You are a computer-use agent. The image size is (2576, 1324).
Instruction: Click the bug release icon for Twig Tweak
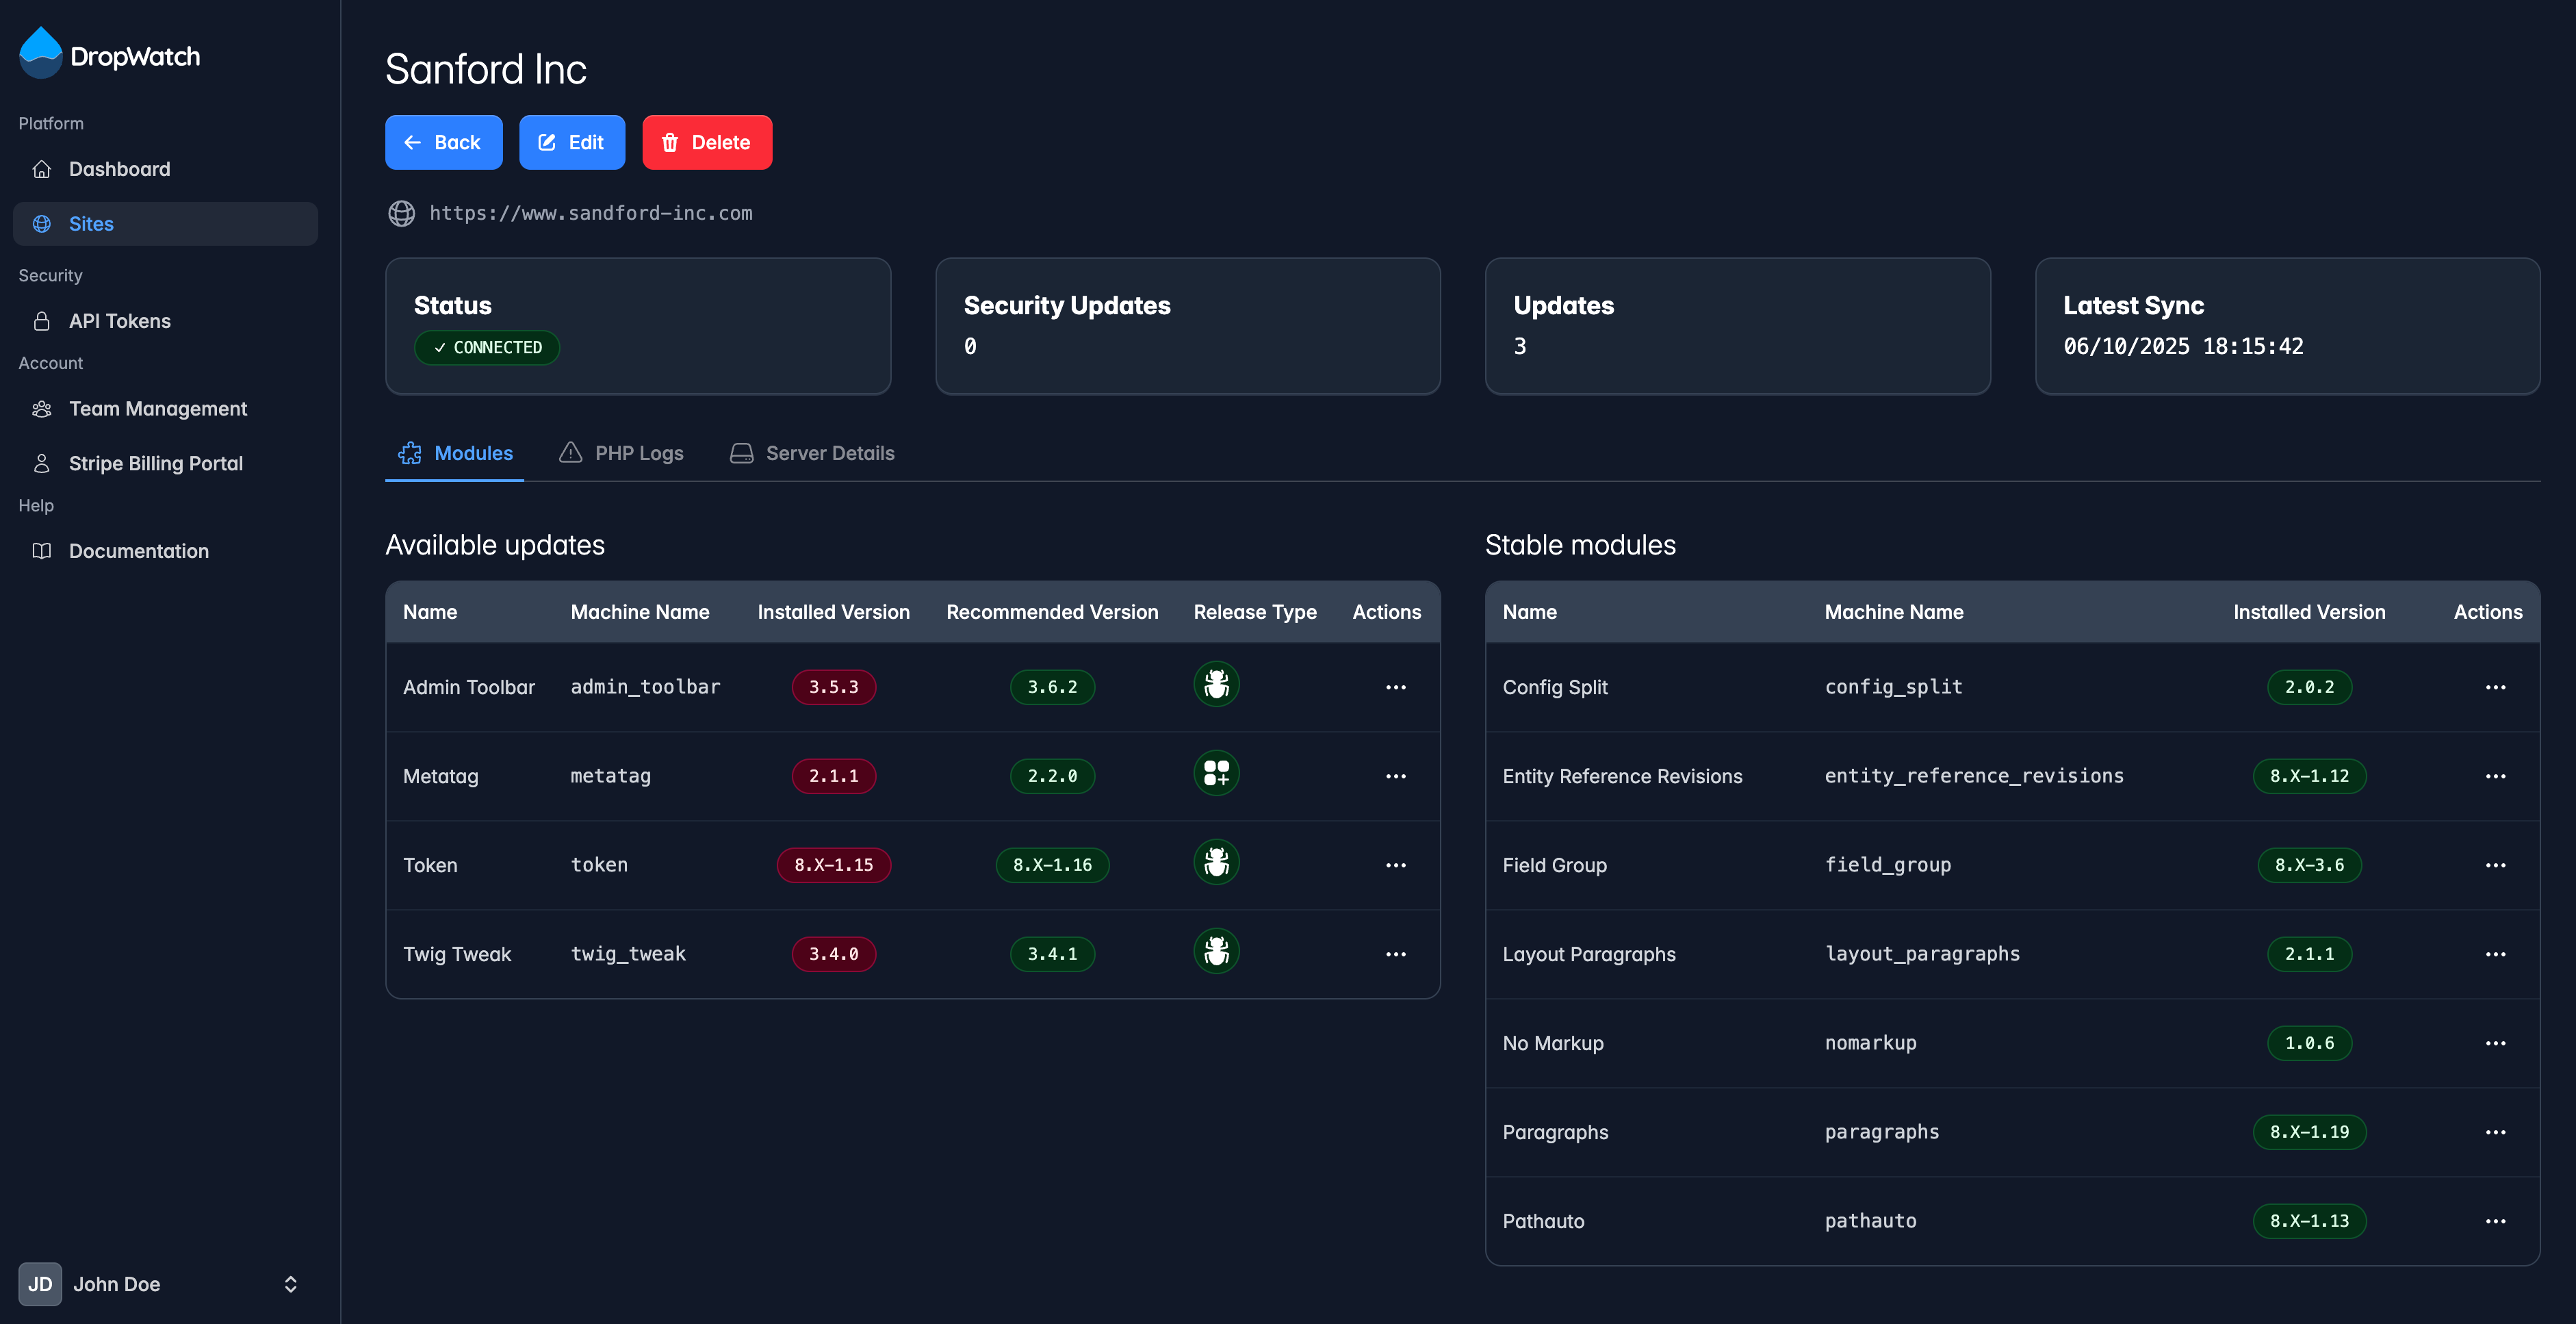(x=1216, y=952)
